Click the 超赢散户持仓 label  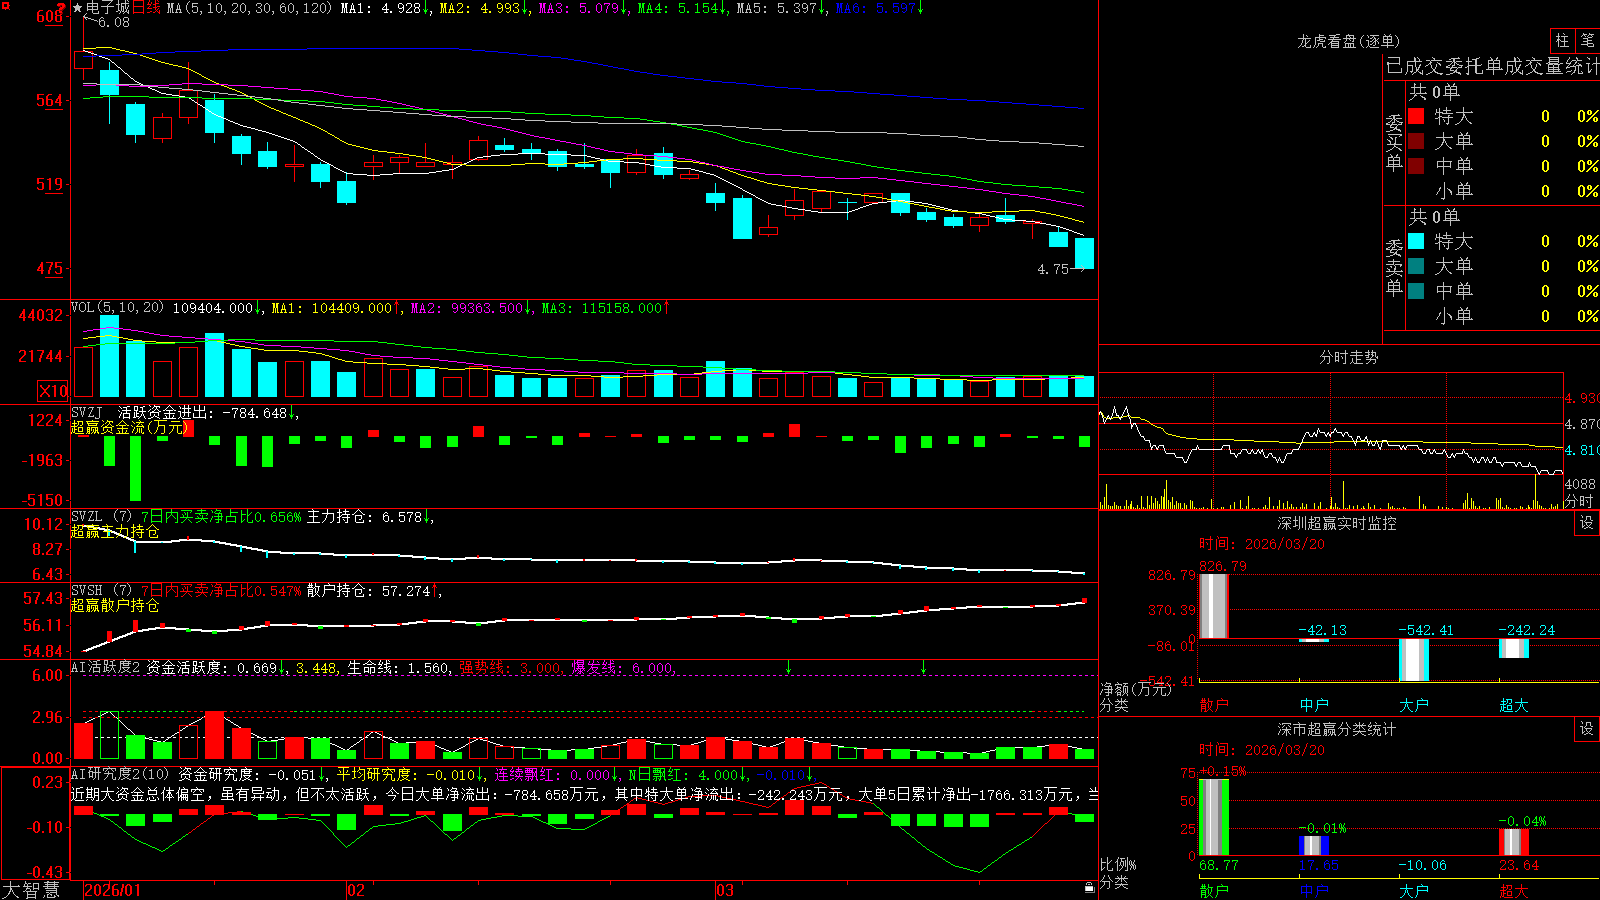tap(115, 606)
